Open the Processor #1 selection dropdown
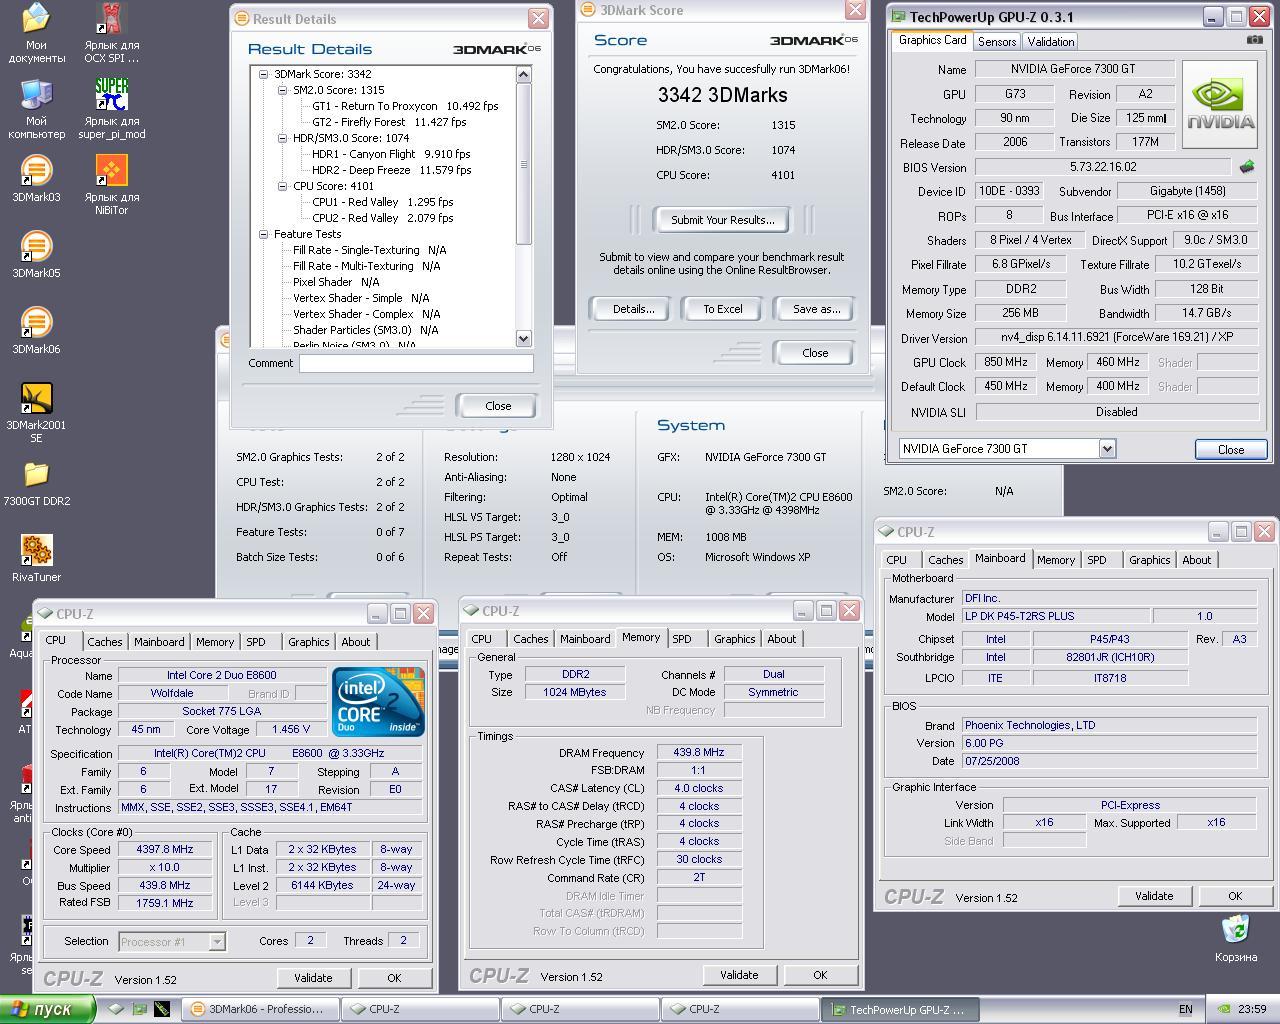The height and width of the screenshot is (1024, 1280). pos(217,941)
